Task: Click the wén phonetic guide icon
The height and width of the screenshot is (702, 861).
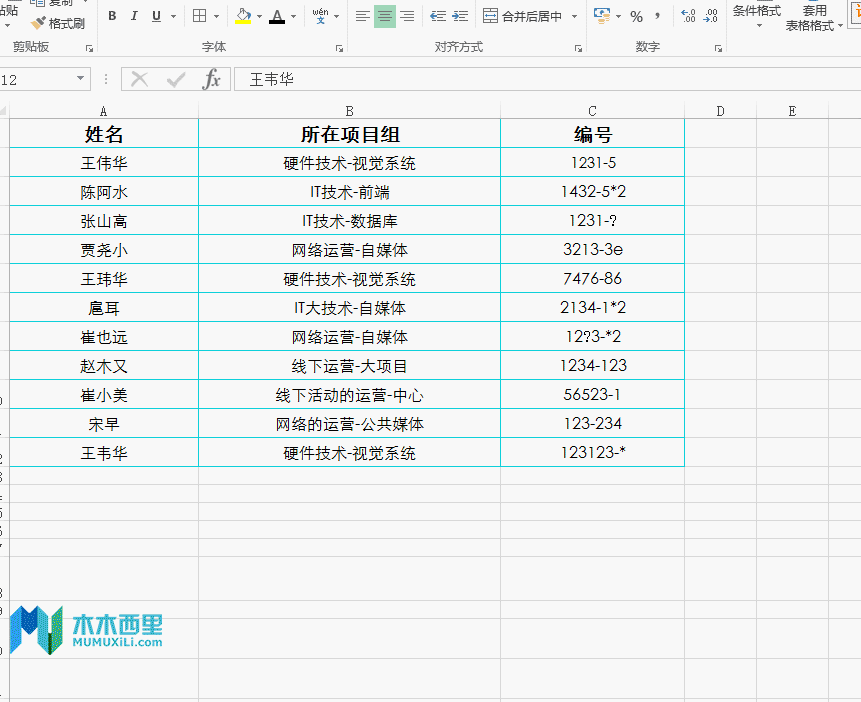Action: click(320, 16)
